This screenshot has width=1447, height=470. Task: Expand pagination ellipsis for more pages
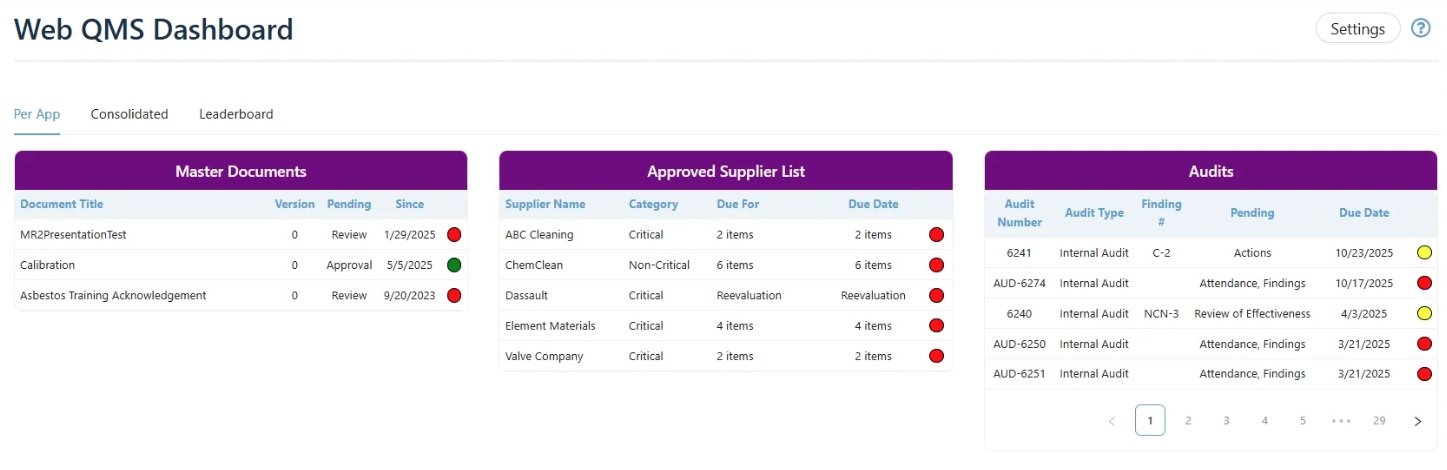coord(1341,421)
